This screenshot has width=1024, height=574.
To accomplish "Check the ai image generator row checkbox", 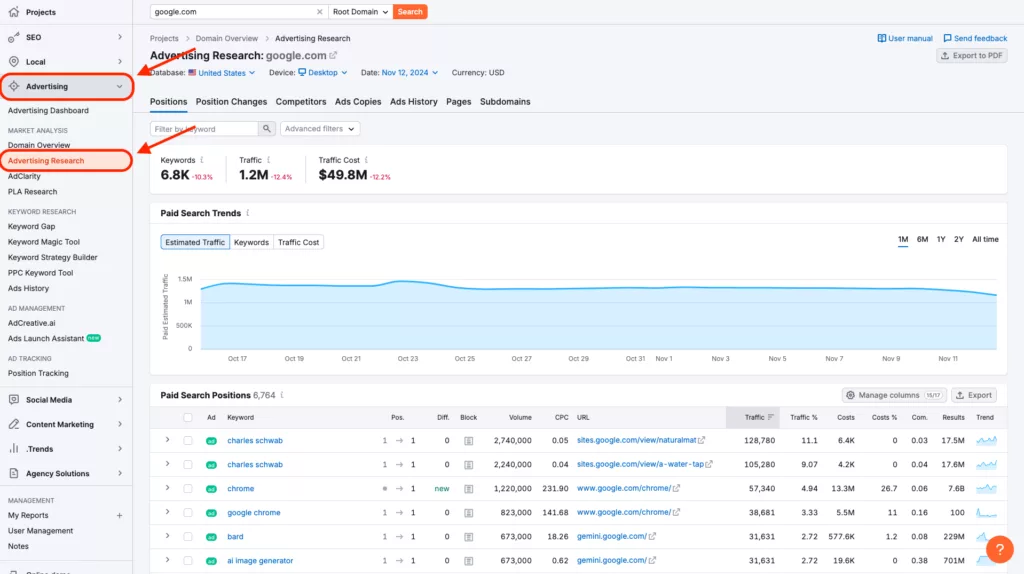I will pyautogui.click(x=187, y=560).
